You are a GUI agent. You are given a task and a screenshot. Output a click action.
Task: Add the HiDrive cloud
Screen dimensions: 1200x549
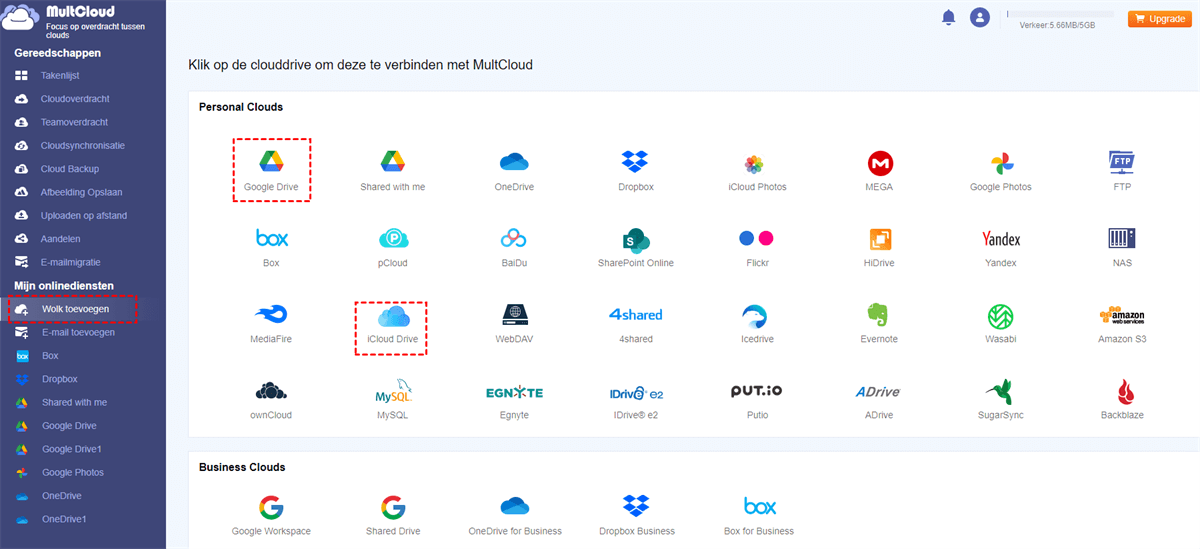pyautogui.click(x=880, y=239)
